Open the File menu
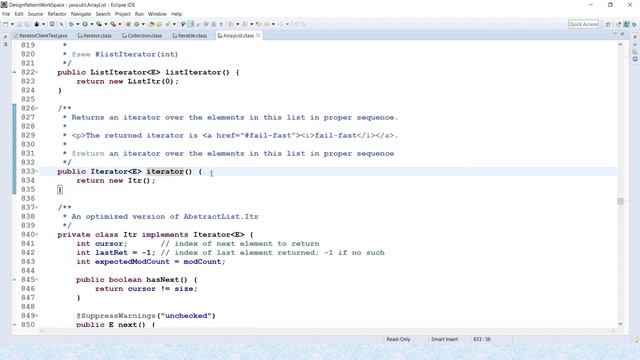640x360 pixels. coord(6,14)
